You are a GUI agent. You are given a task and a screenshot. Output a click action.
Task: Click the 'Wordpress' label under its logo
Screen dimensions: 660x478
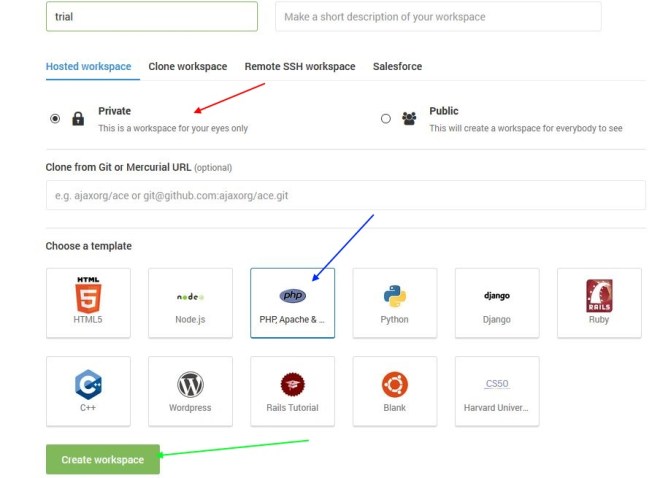click(190, 408)
